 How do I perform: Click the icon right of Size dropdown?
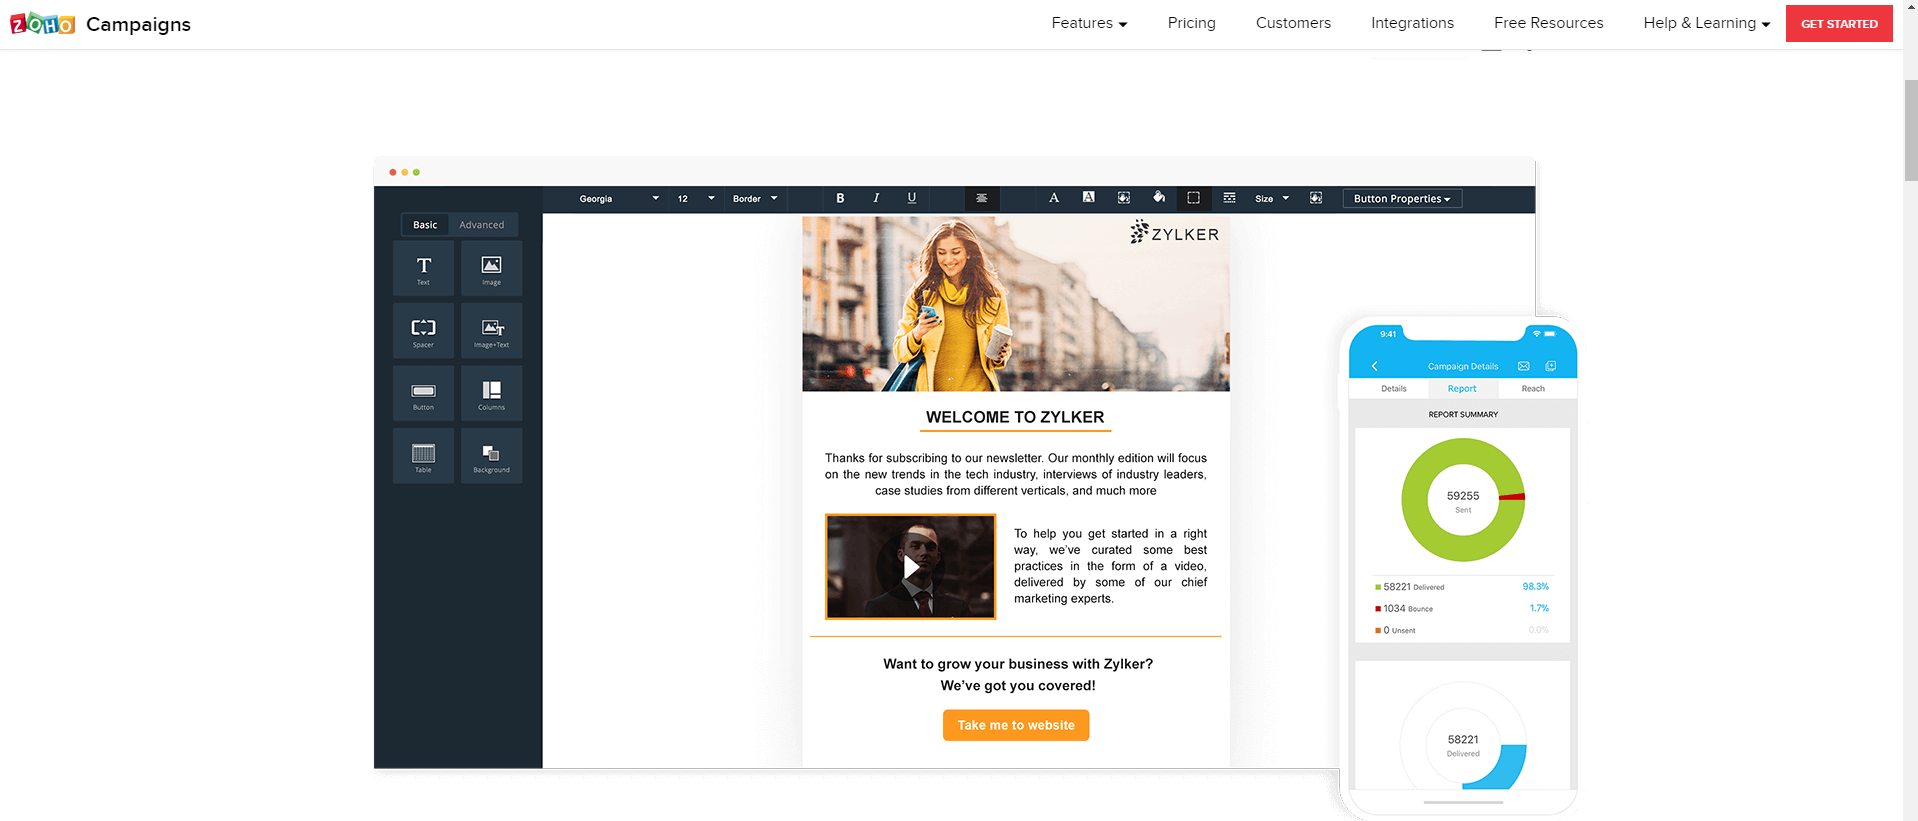click(1316, 198)
